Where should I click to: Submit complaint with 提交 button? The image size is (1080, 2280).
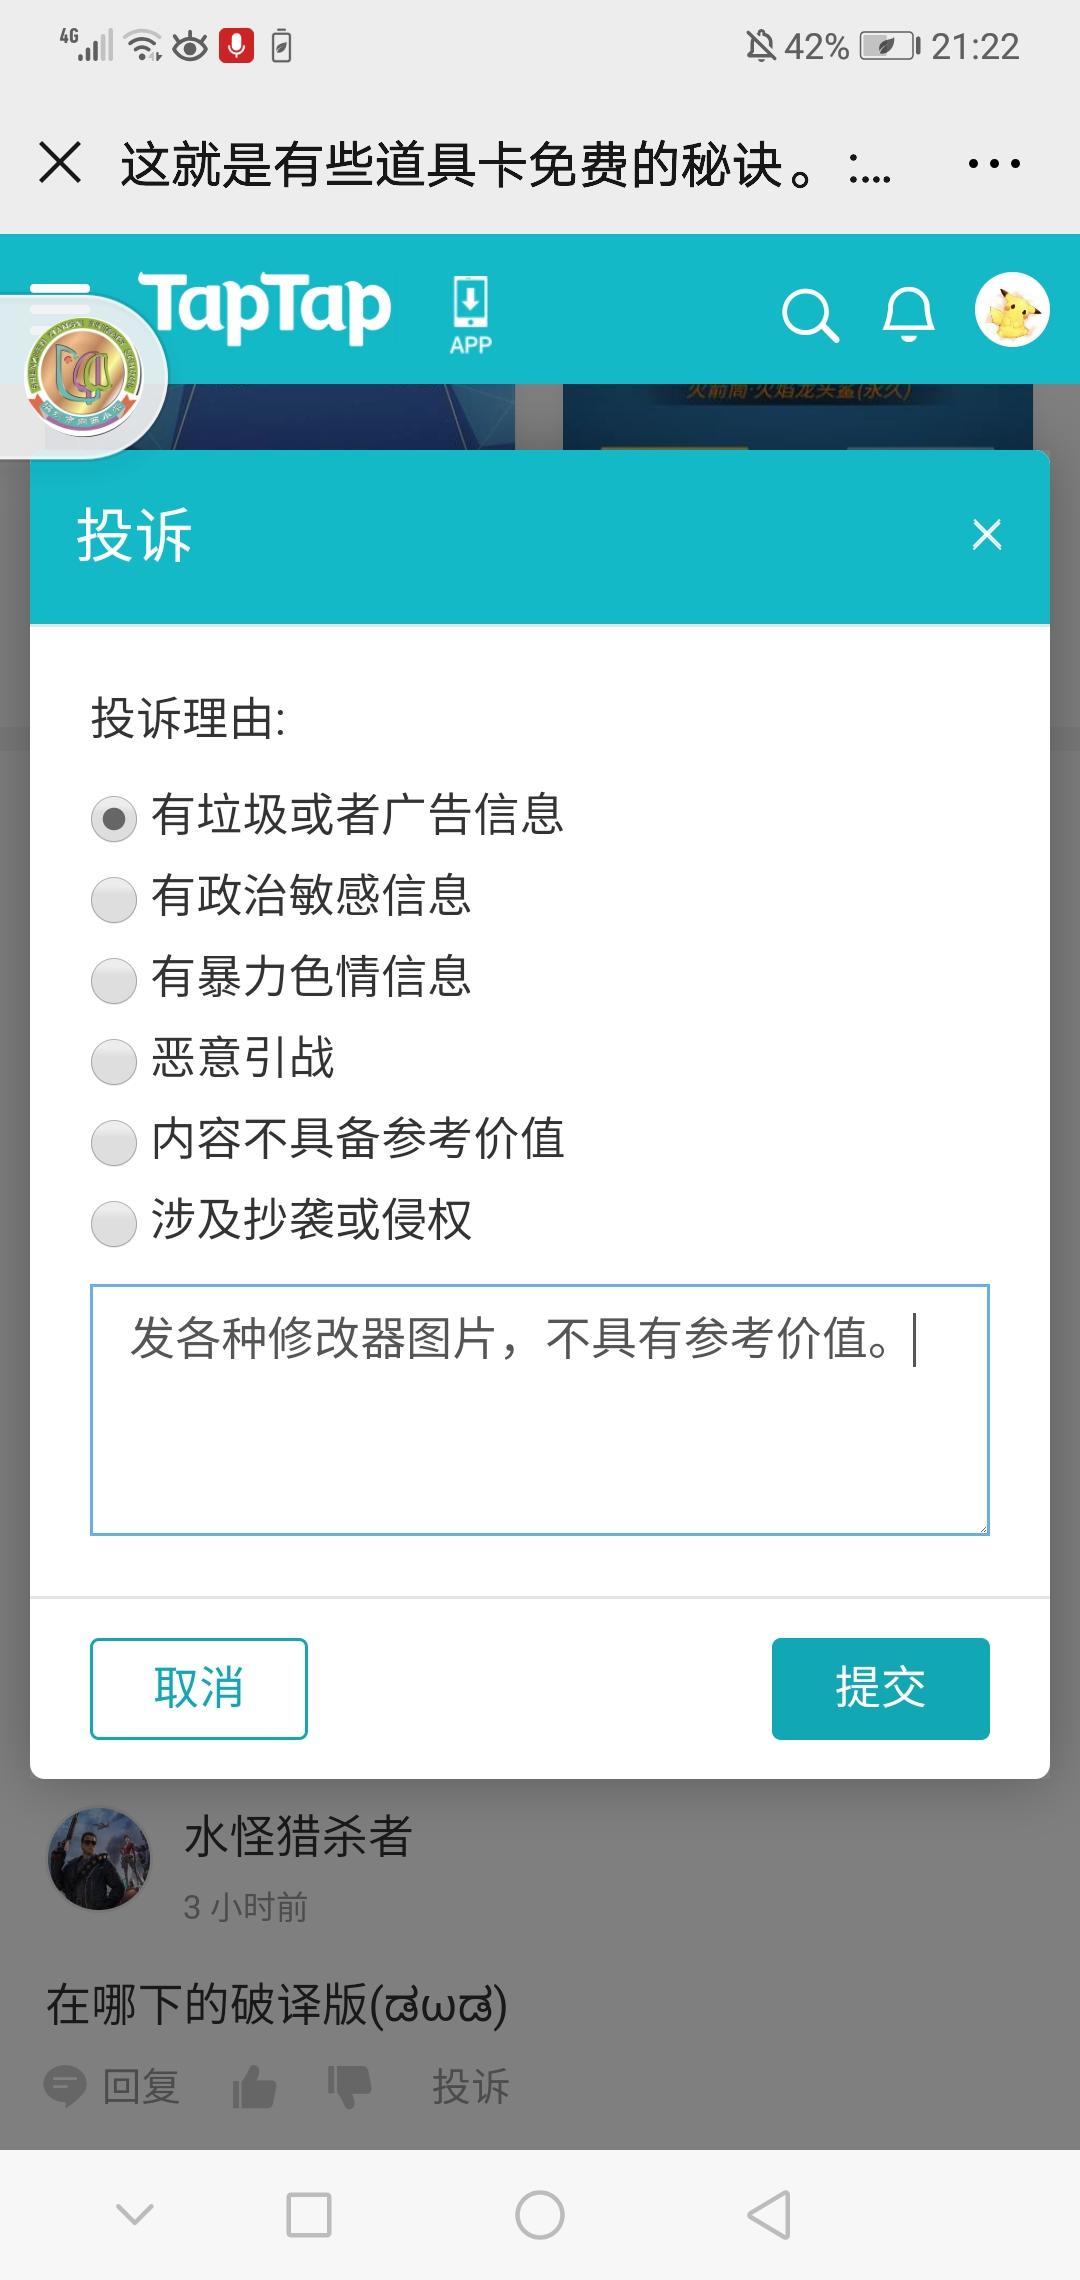coord(881,1689)
